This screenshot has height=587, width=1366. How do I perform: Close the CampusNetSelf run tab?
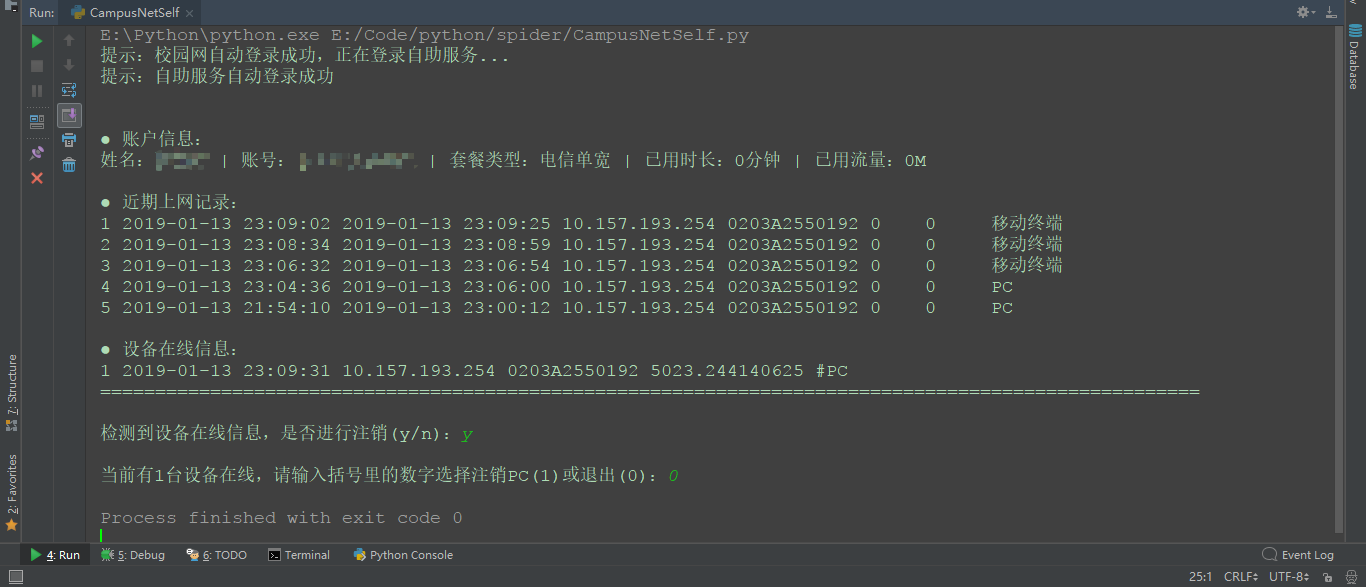(x=190, y=13)
